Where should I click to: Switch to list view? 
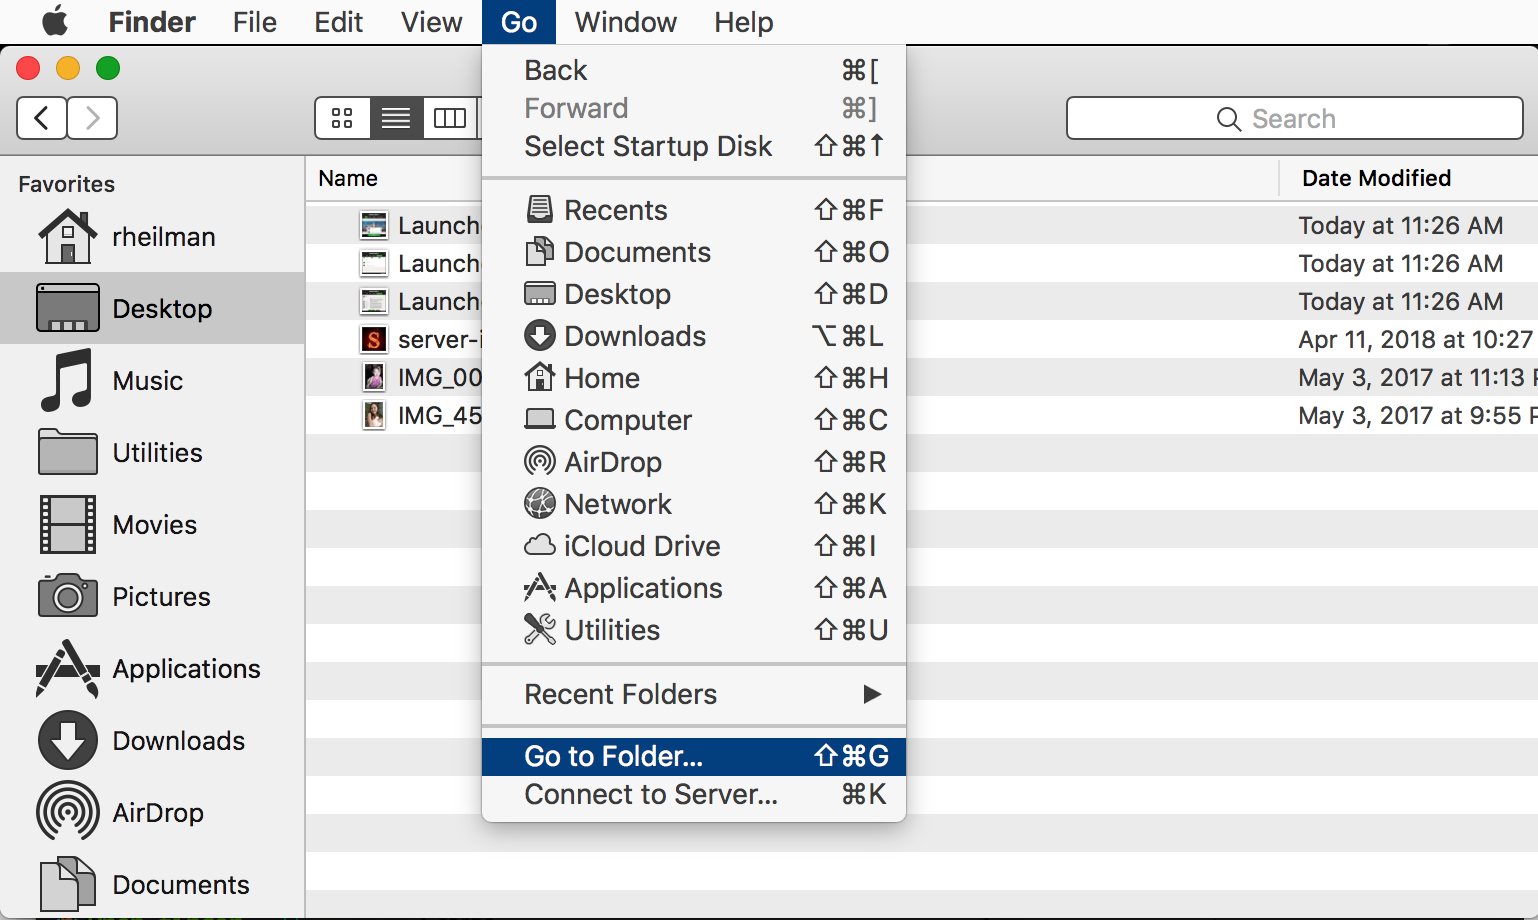point(396,118)
